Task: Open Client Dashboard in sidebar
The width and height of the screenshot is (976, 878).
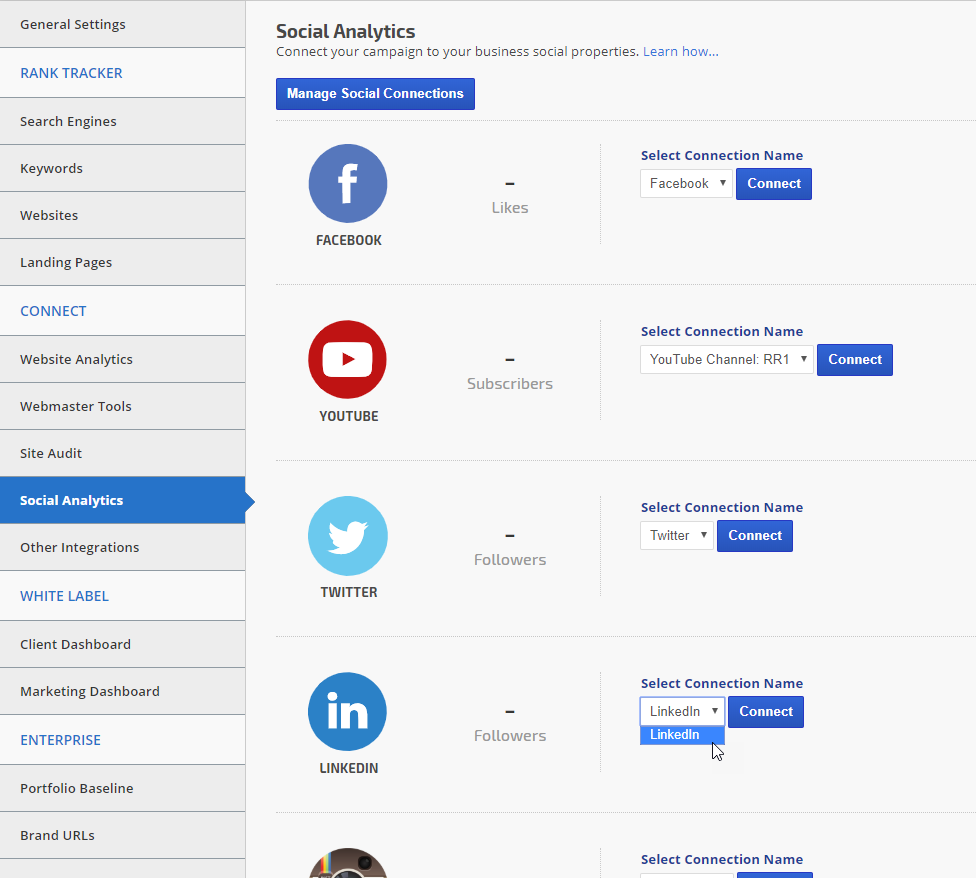Action: click(x=123, y=645)
